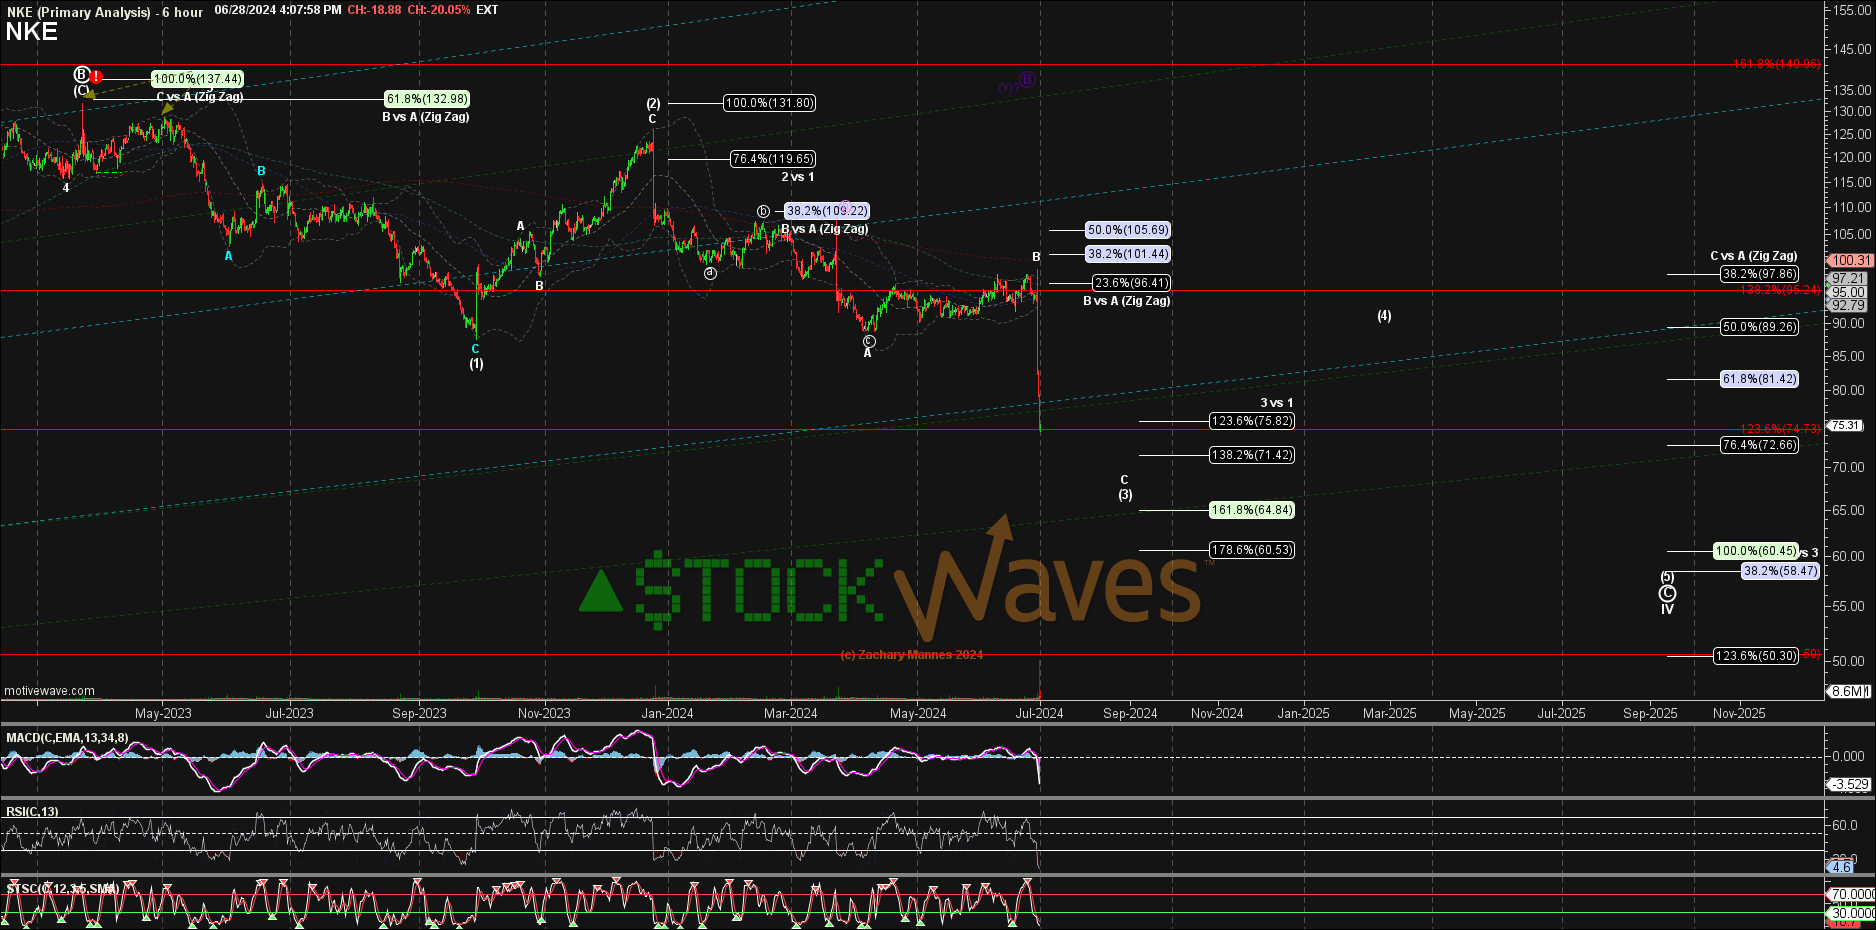Click the 'NKE (Primary Analysis) - 6 hour' header
Screen dimensions: 1876x930
pyautogui.click(x=104, y=12)
